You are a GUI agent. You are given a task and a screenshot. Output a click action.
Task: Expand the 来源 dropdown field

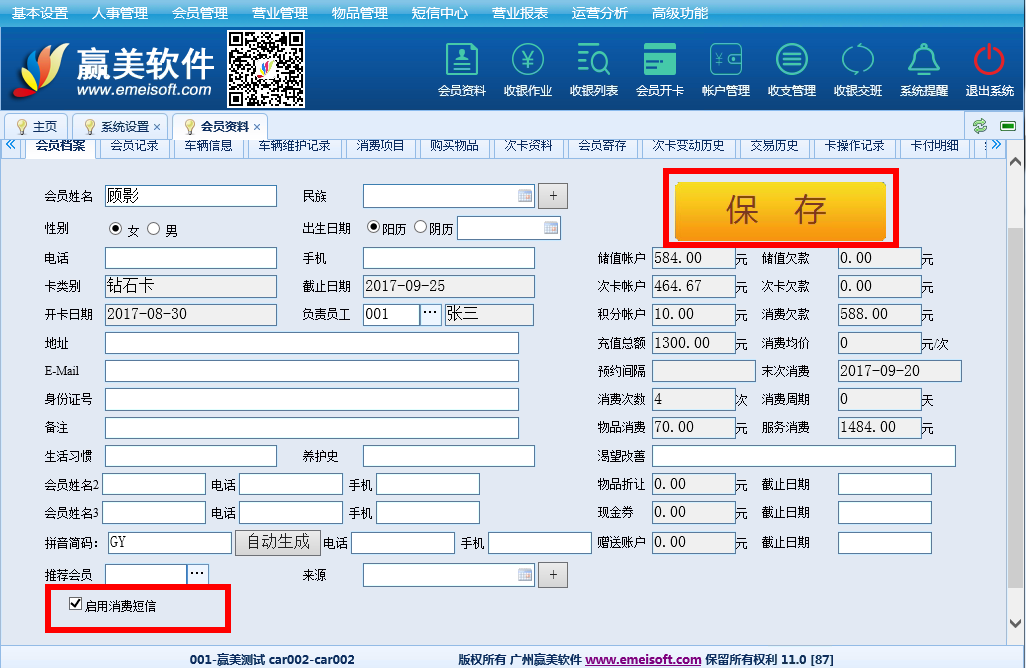point(525,575)
